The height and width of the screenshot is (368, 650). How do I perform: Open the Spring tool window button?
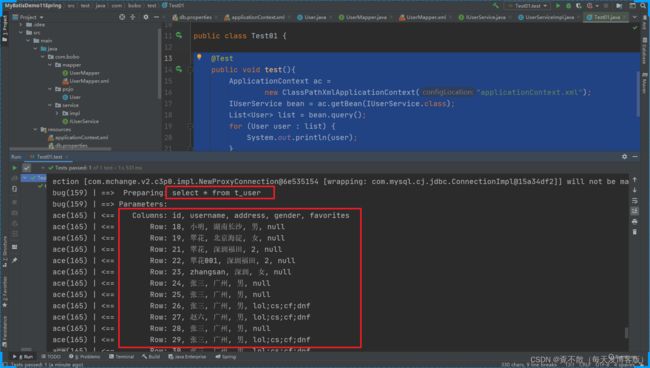(226, 356)
